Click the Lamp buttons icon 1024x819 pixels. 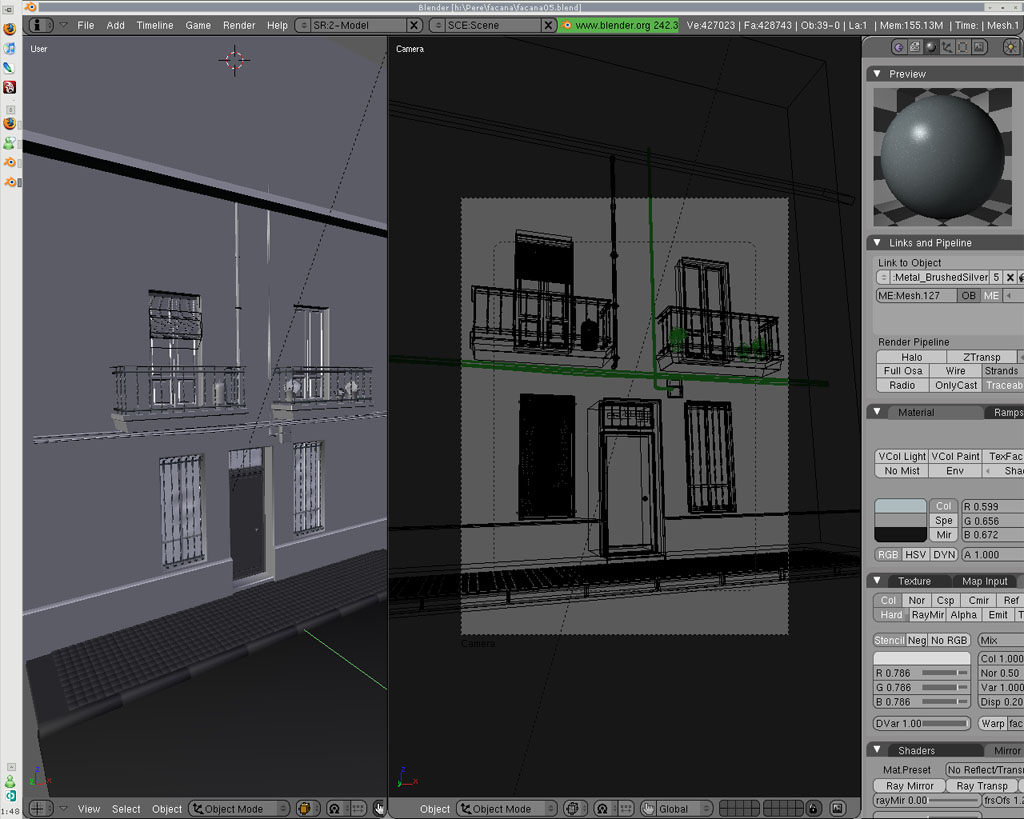pos(1012,47)
